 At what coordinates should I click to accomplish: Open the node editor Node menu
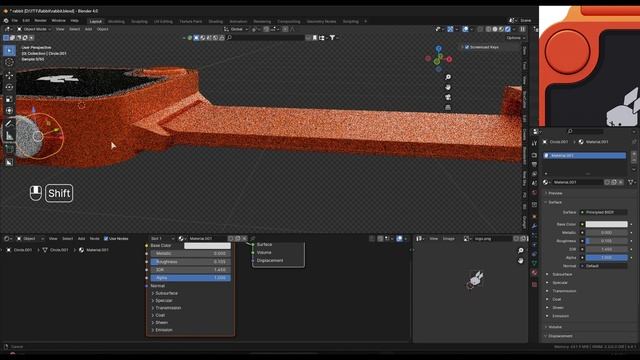[x=94, y=239]
